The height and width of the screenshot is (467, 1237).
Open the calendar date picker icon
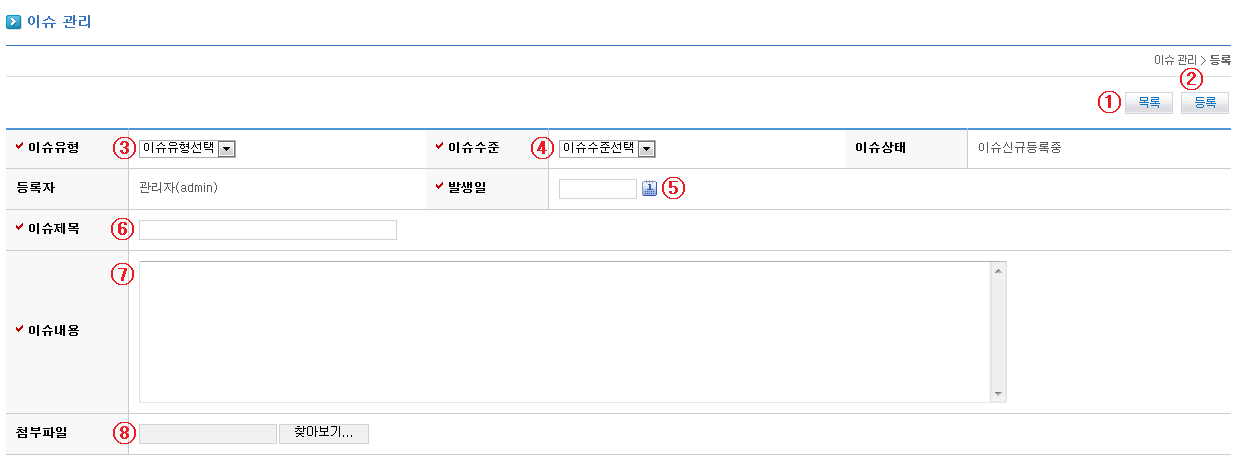(x=649, y=188)
